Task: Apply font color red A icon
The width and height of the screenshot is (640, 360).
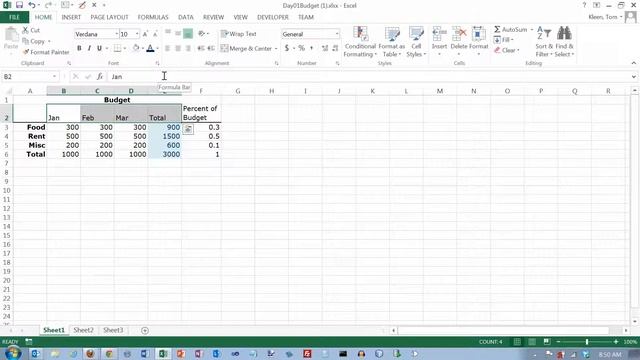Action: 150,48
